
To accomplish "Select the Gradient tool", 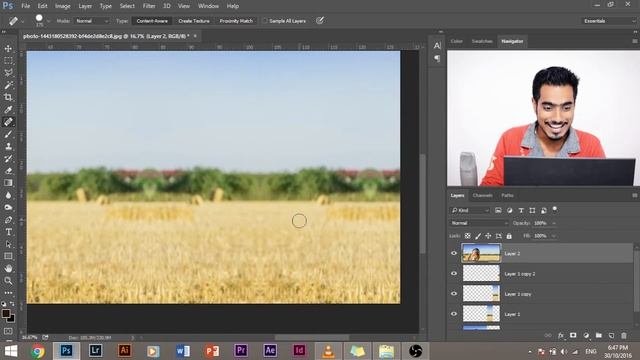I will coord(8,183).
